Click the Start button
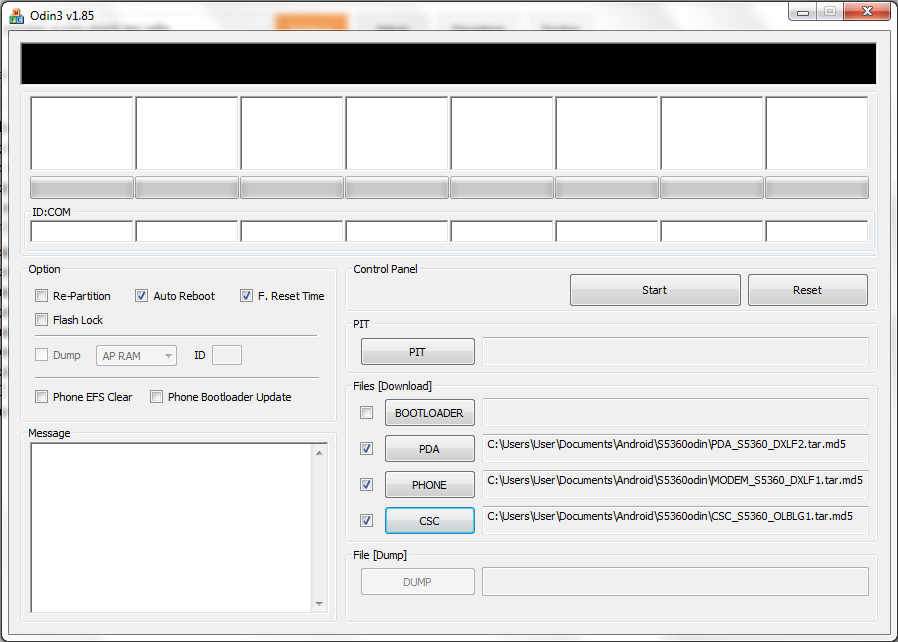Screen dimensions: 898x642 (655, 290)
